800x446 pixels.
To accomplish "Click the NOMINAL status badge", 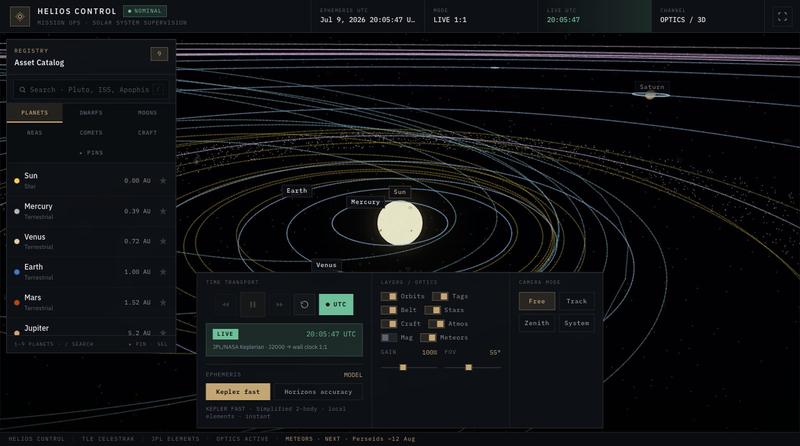I will coord(145,11).
